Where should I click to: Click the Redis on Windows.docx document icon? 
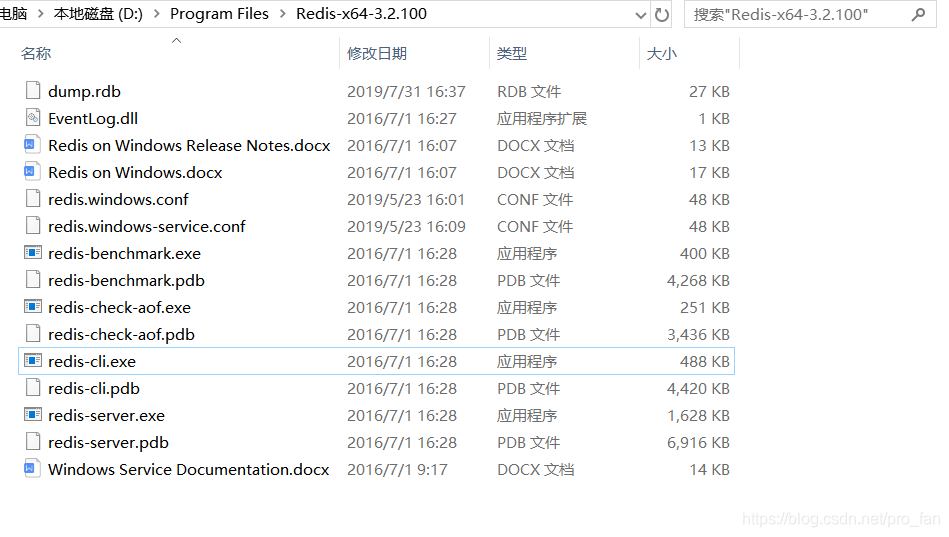click(33, 172)
